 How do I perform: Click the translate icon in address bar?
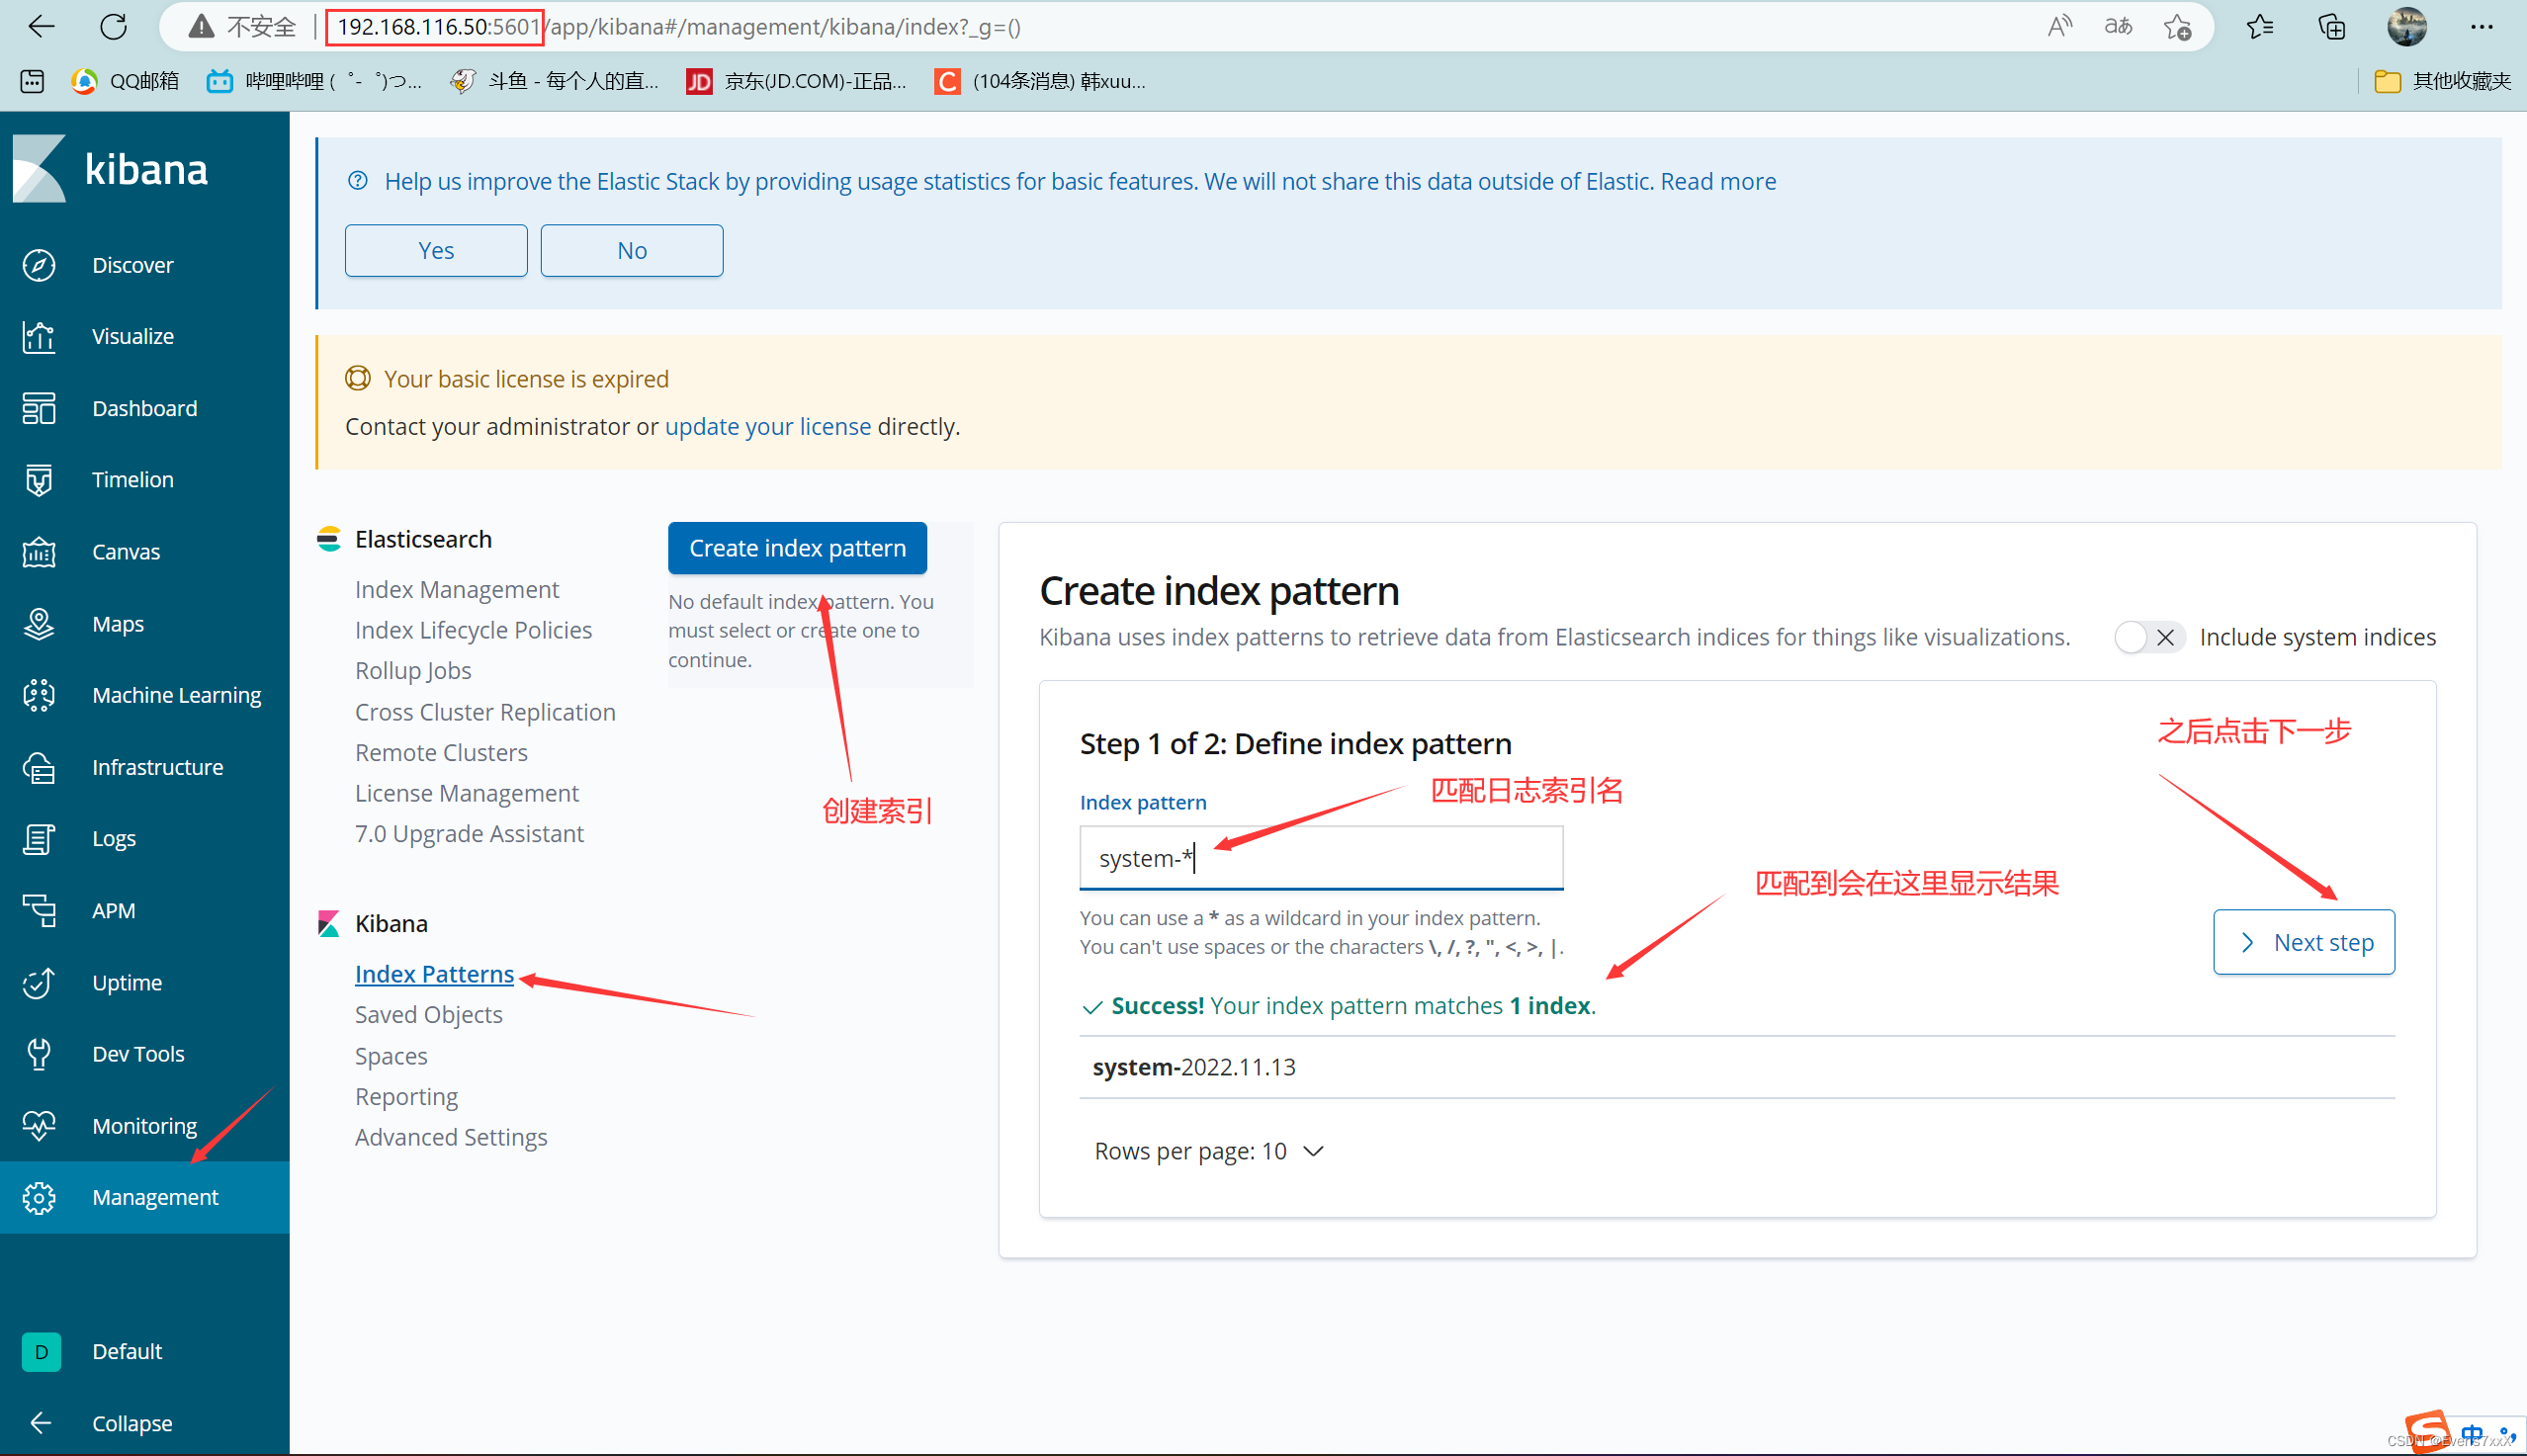(x=2118, y=26)
